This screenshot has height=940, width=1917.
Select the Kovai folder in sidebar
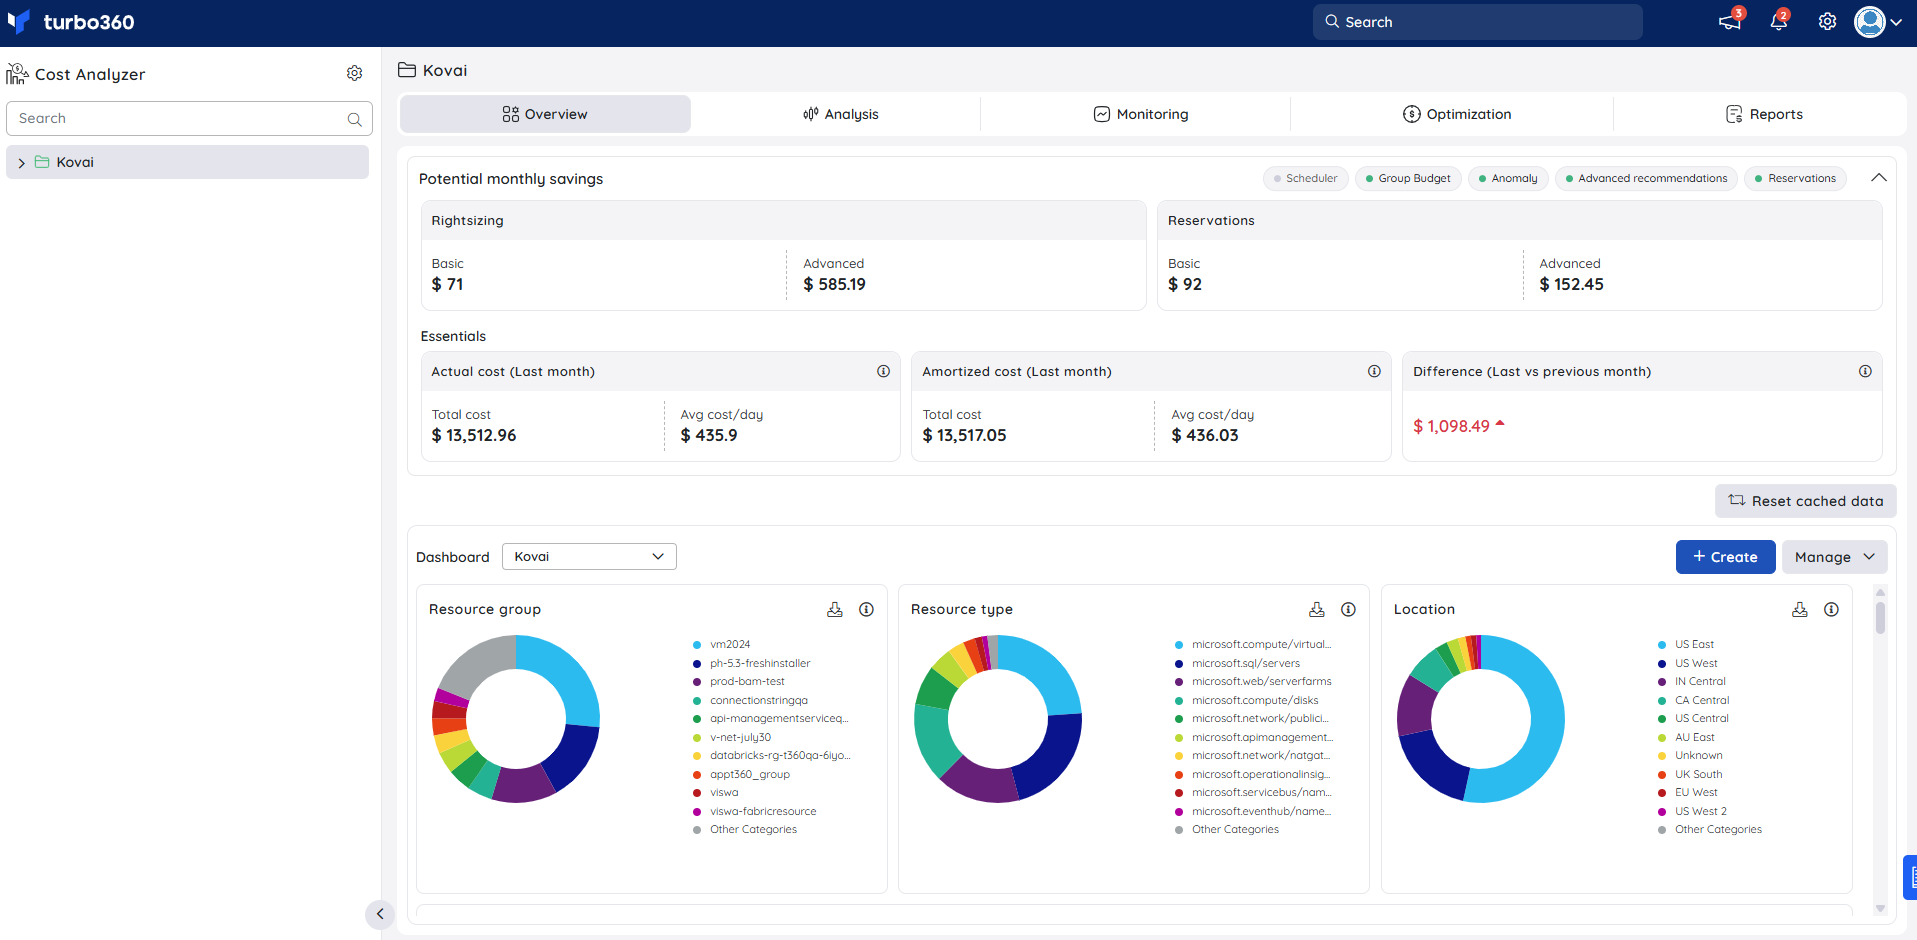click(x=187, y=162)
